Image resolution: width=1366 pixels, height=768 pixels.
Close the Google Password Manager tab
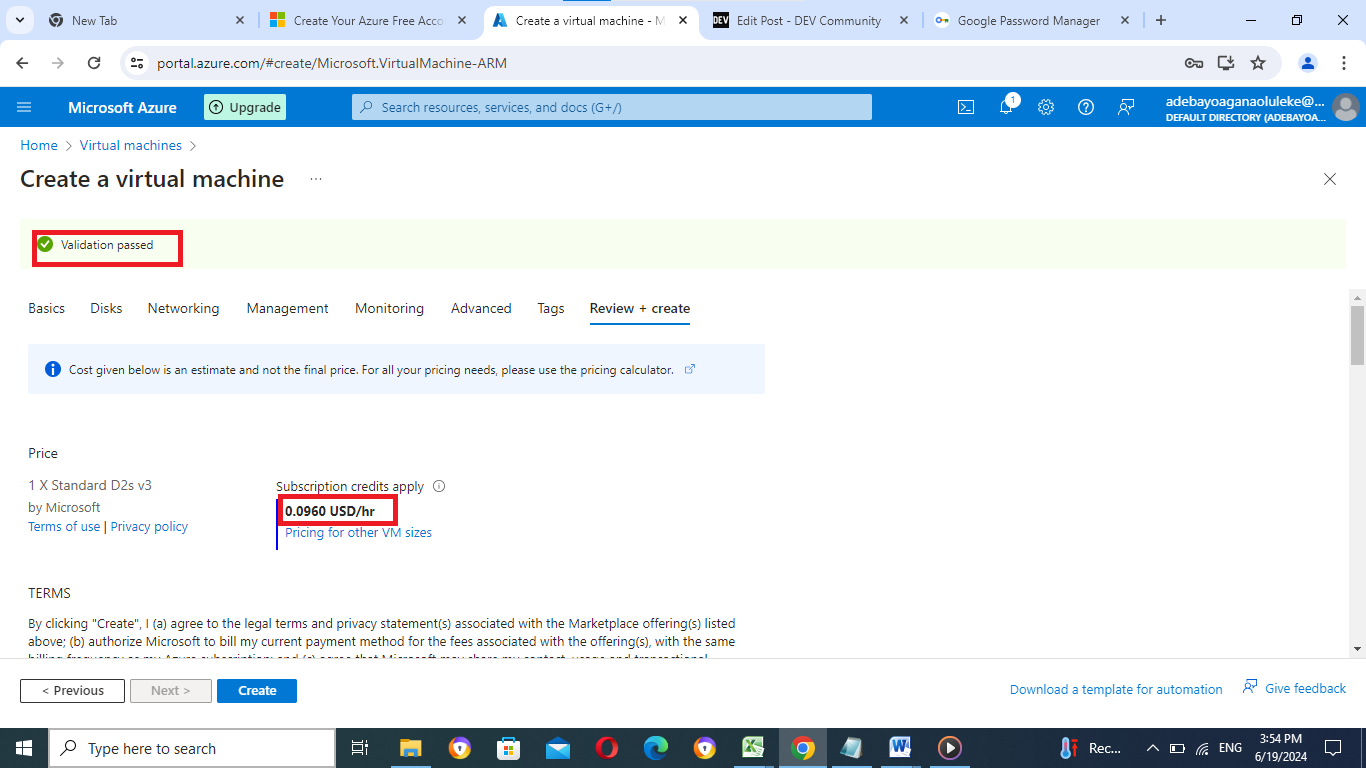pyautogui.click(x=1125, y=20)
